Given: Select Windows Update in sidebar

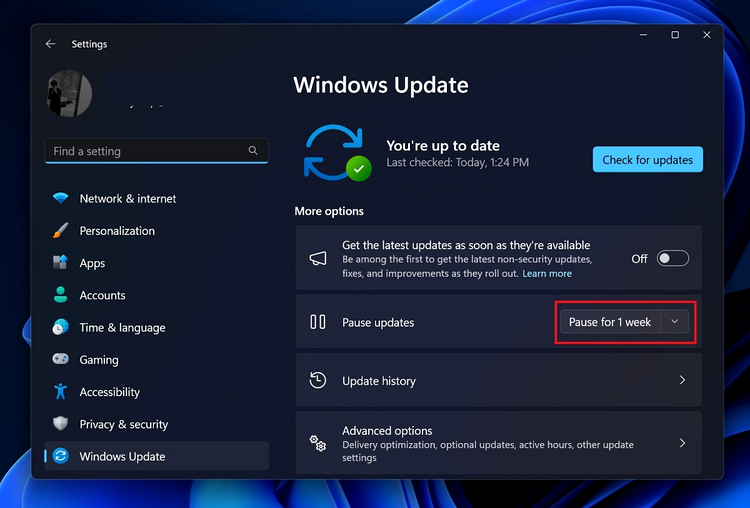Looking at the screenshot, I should point(156,456).
